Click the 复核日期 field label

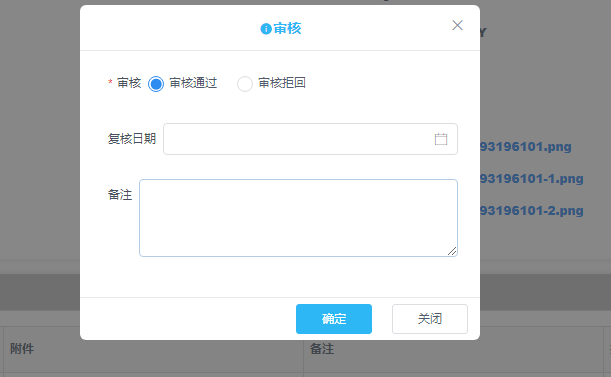click(132, 139)
